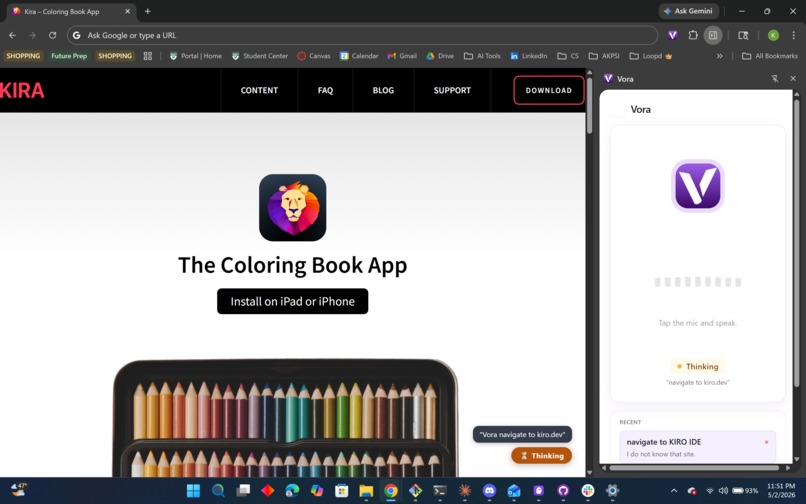Screen dimensions: 806x504
Task: Open File Explorer from taskbar
Action: coord(366,491)
